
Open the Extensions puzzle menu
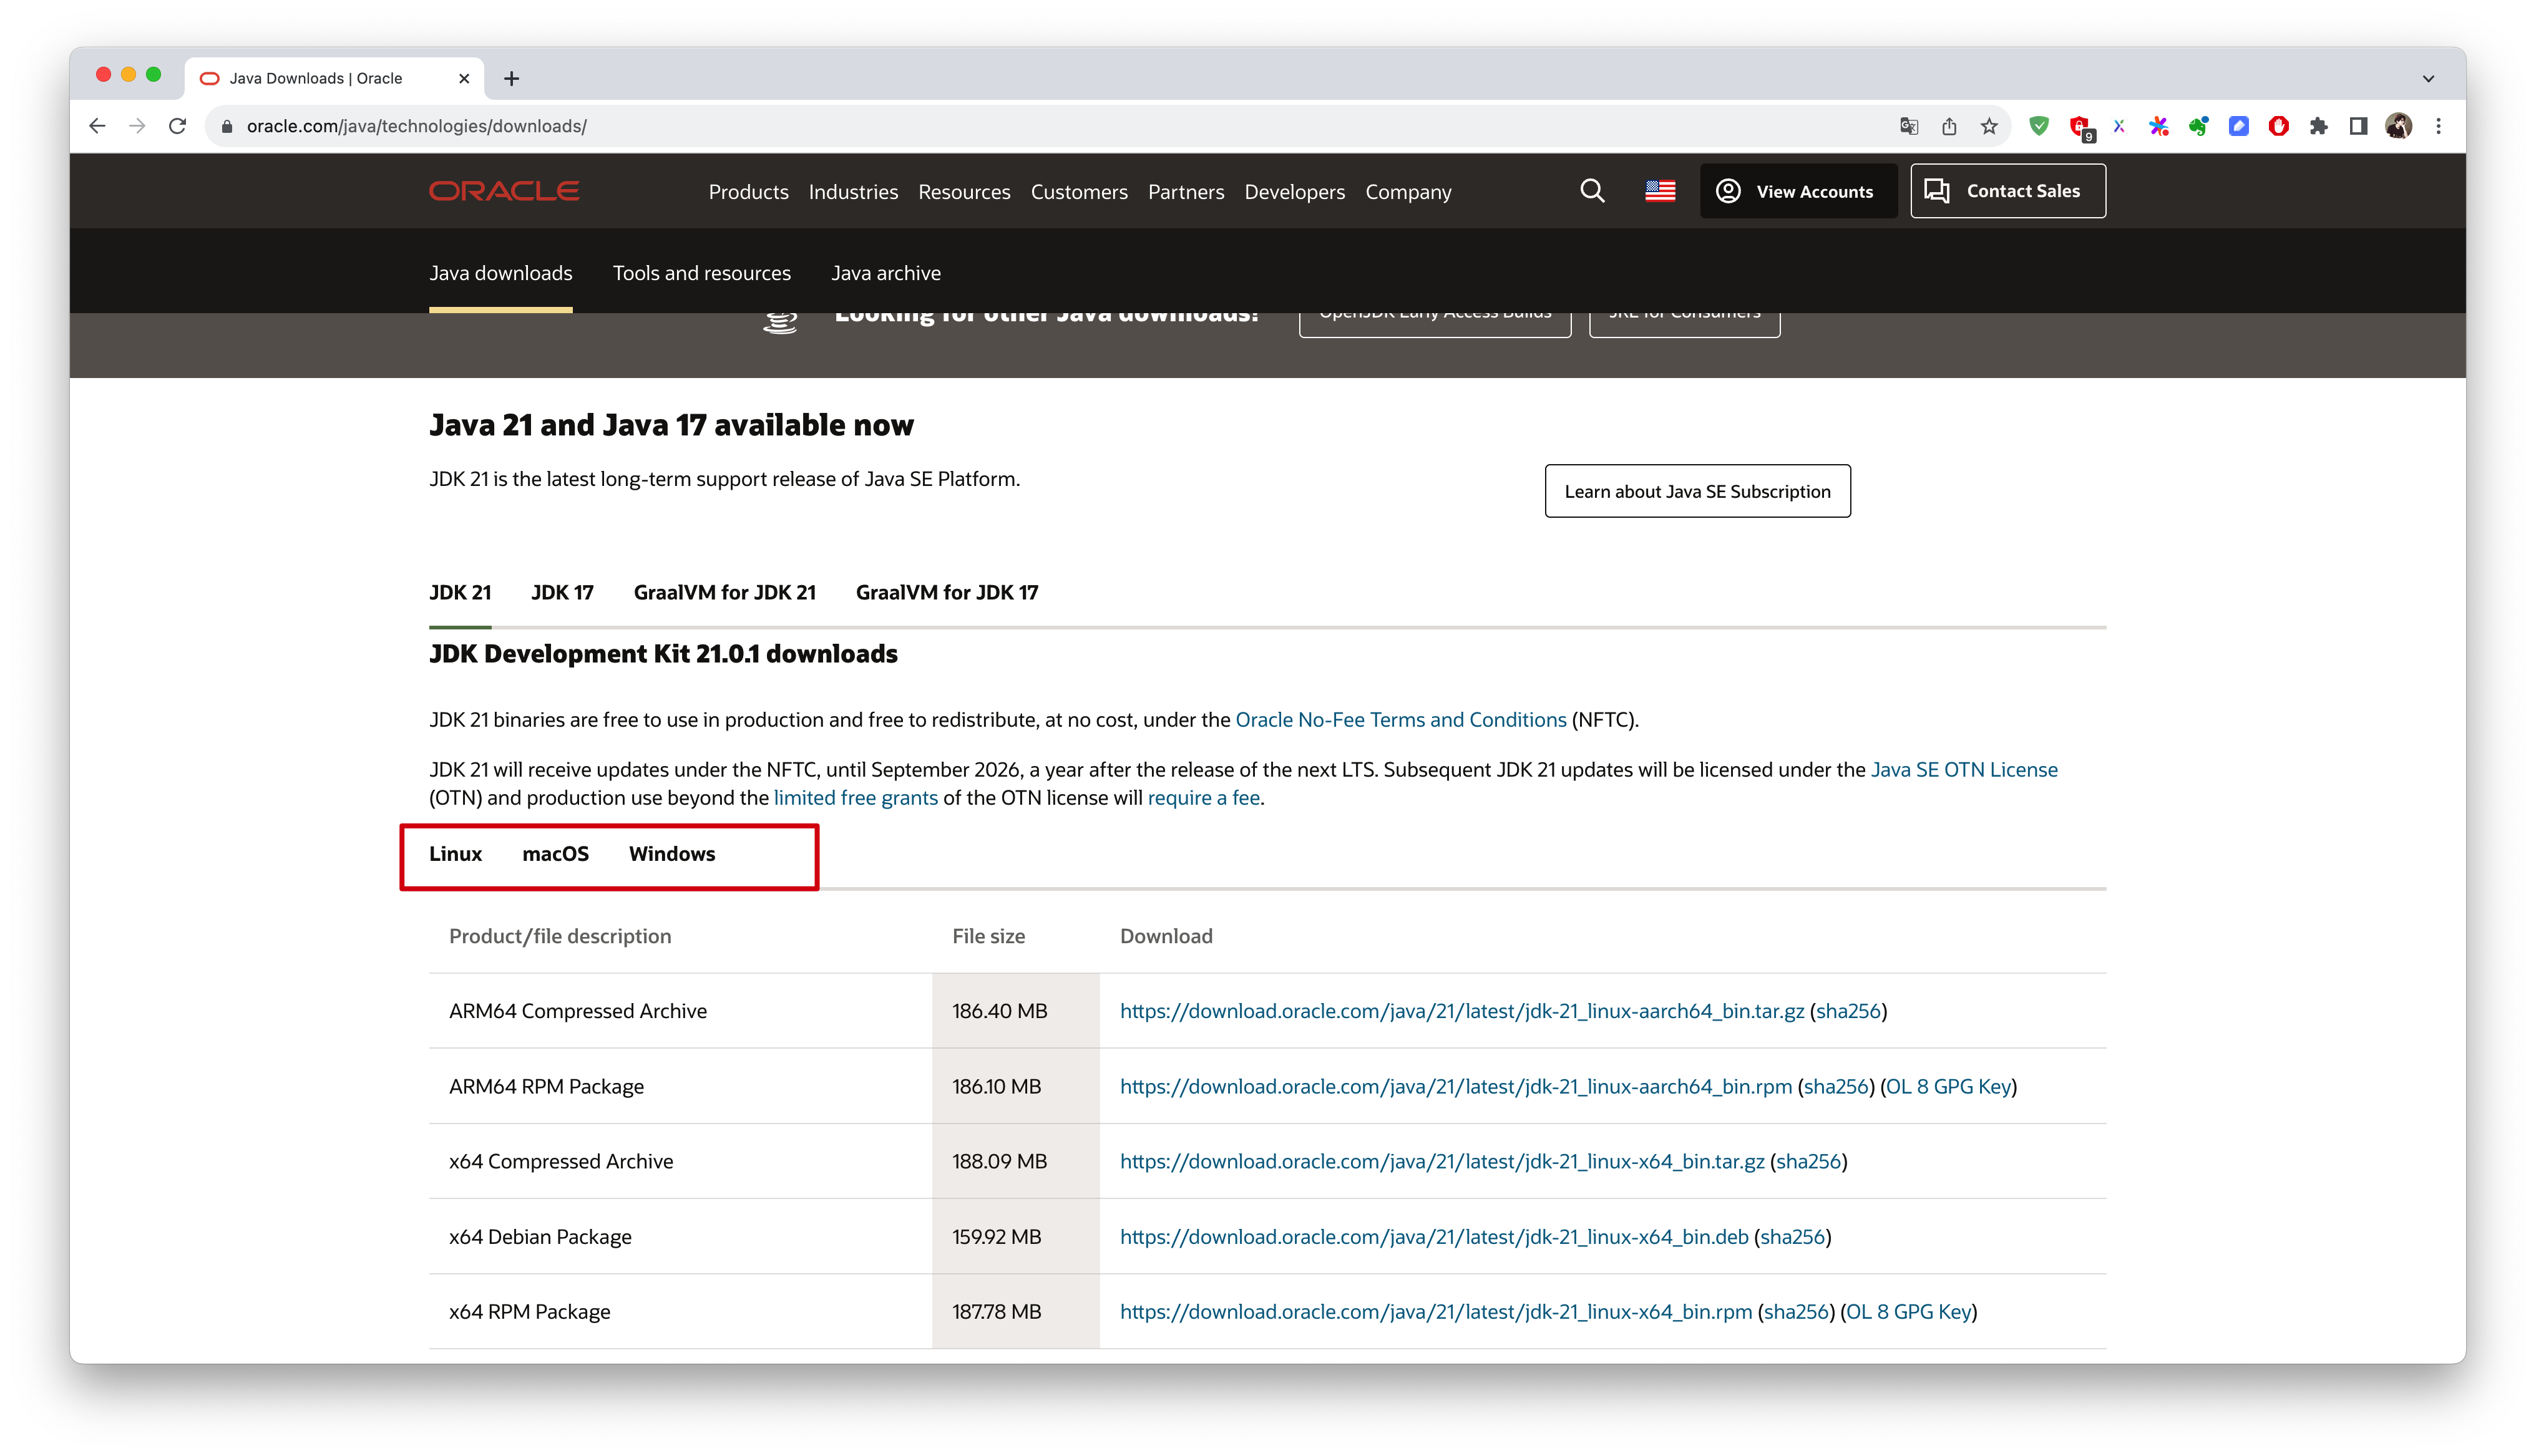(x=2319, y=126)
